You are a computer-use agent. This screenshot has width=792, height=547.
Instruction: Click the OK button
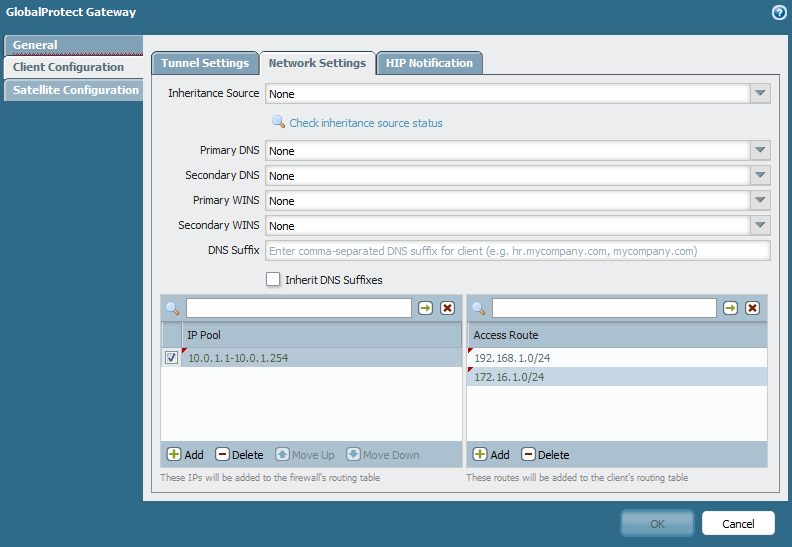pyautogui.click(x=657, y=524)
